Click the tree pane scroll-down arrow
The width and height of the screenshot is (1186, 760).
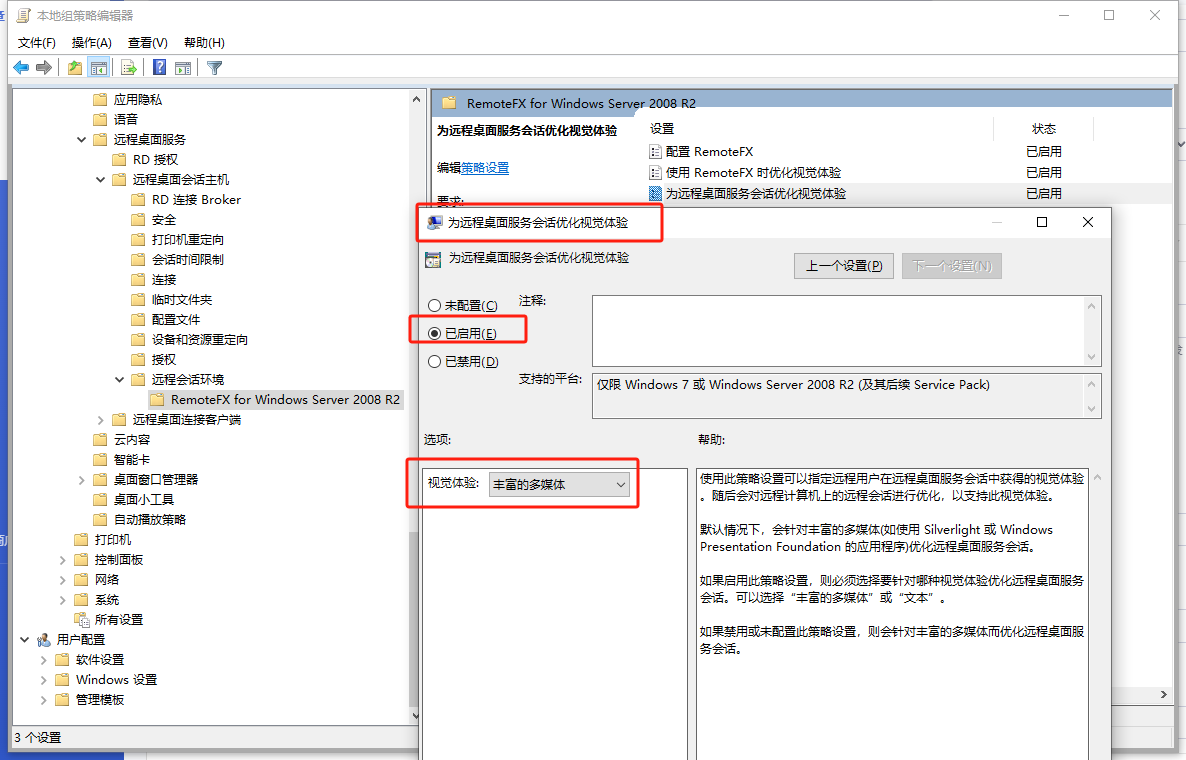pos(415,715)
